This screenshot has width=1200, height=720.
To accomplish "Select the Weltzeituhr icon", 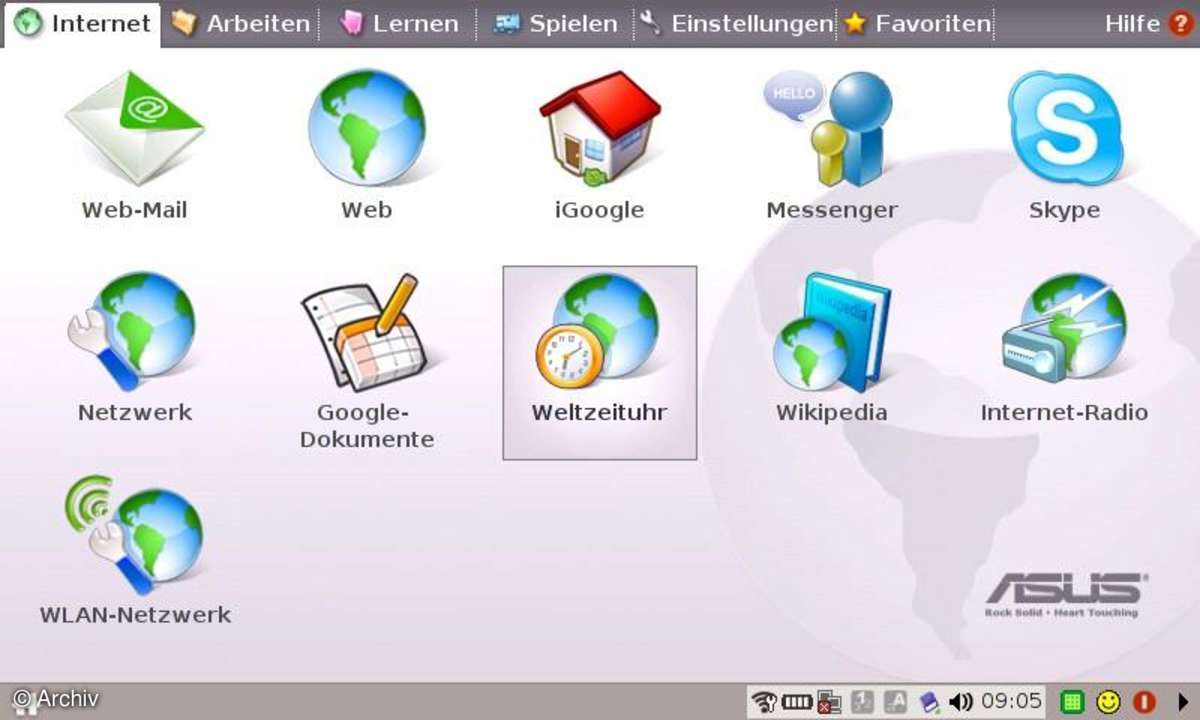I will pos(599,362).
